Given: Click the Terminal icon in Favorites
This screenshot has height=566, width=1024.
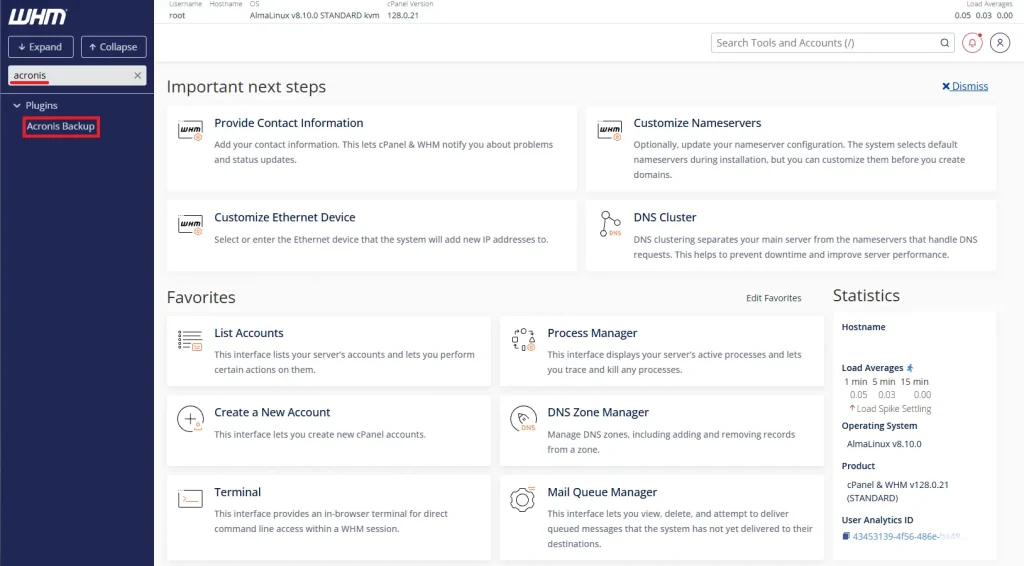Looking at the screenshot, I should coord(190,500).
